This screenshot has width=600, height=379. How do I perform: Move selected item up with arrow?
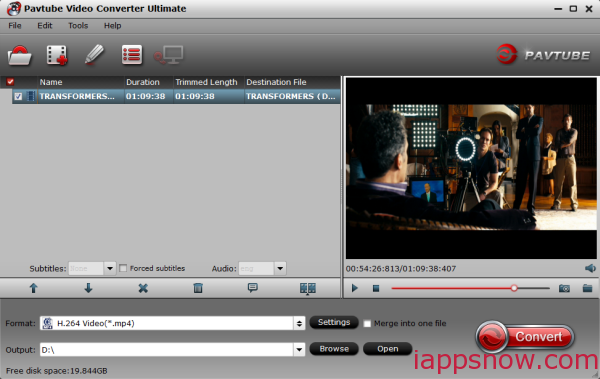click(x=34, y=288)
